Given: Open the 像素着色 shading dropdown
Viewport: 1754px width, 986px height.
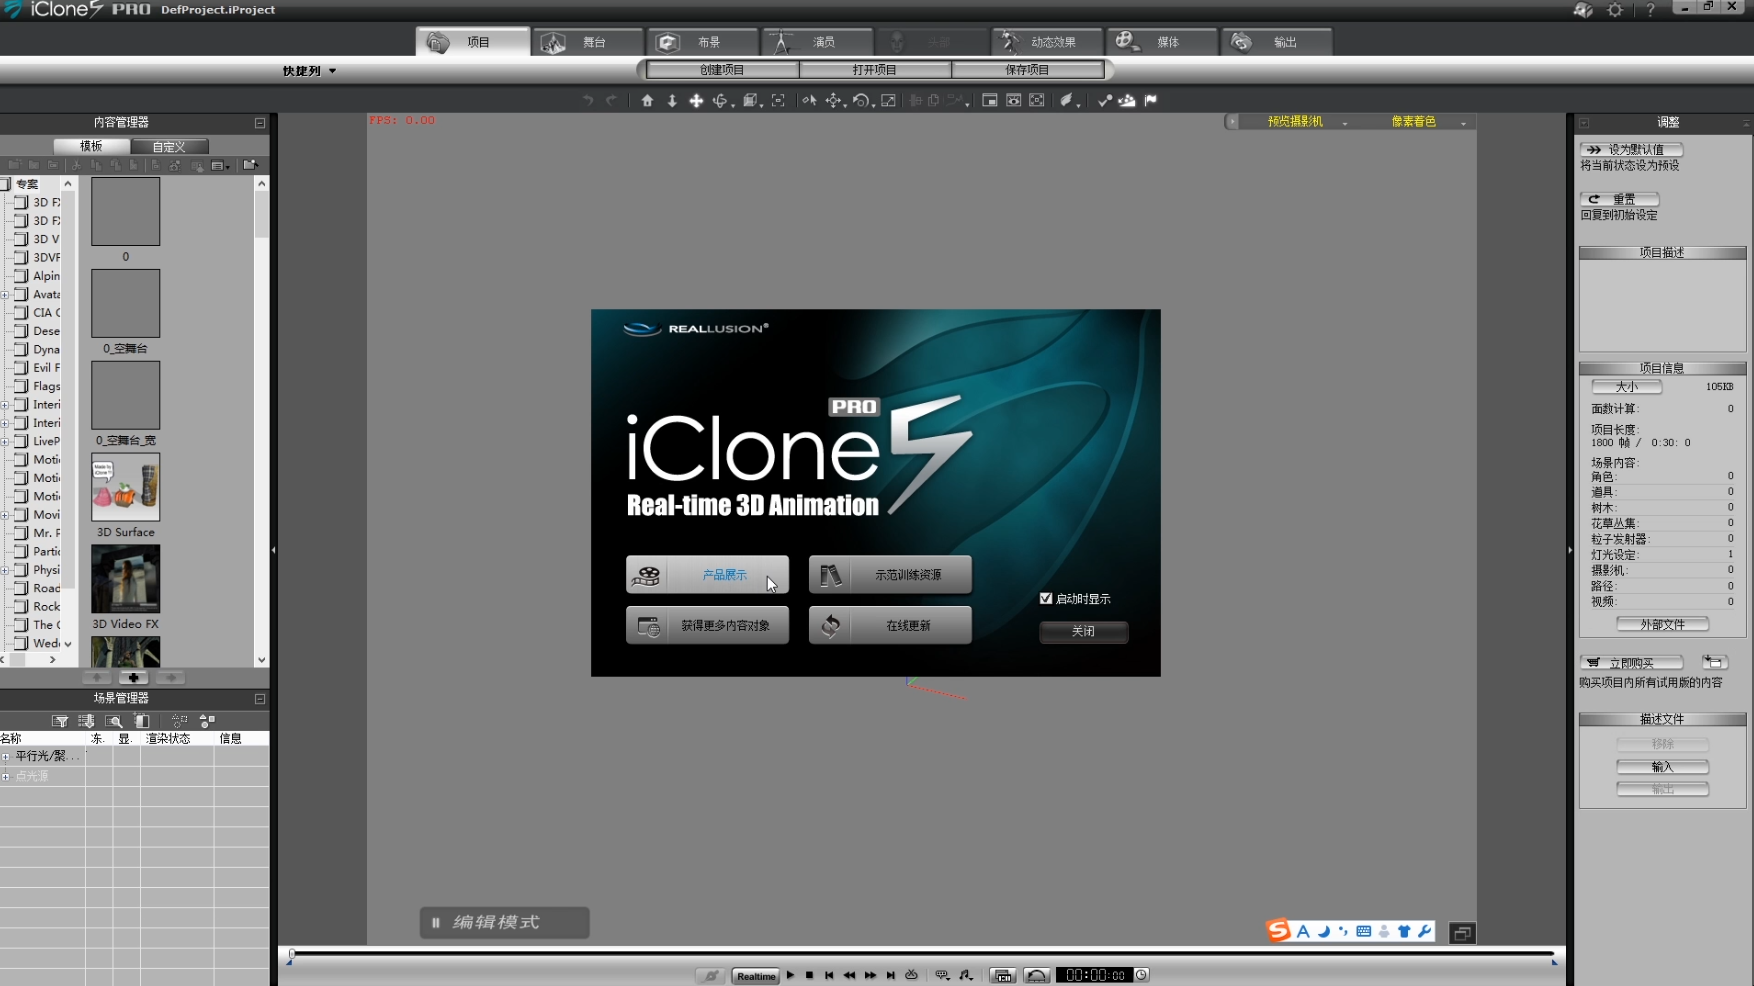Looking at the screenshot, I should point(1463,122).
